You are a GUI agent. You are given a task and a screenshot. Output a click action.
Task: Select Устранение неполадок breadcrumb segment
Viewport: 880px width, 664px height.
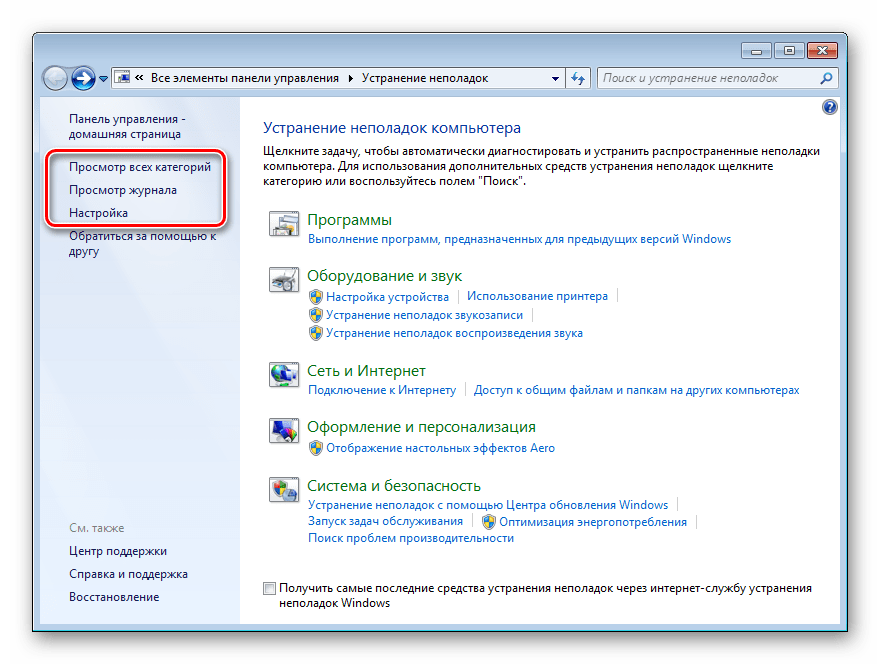coord(425,78)
